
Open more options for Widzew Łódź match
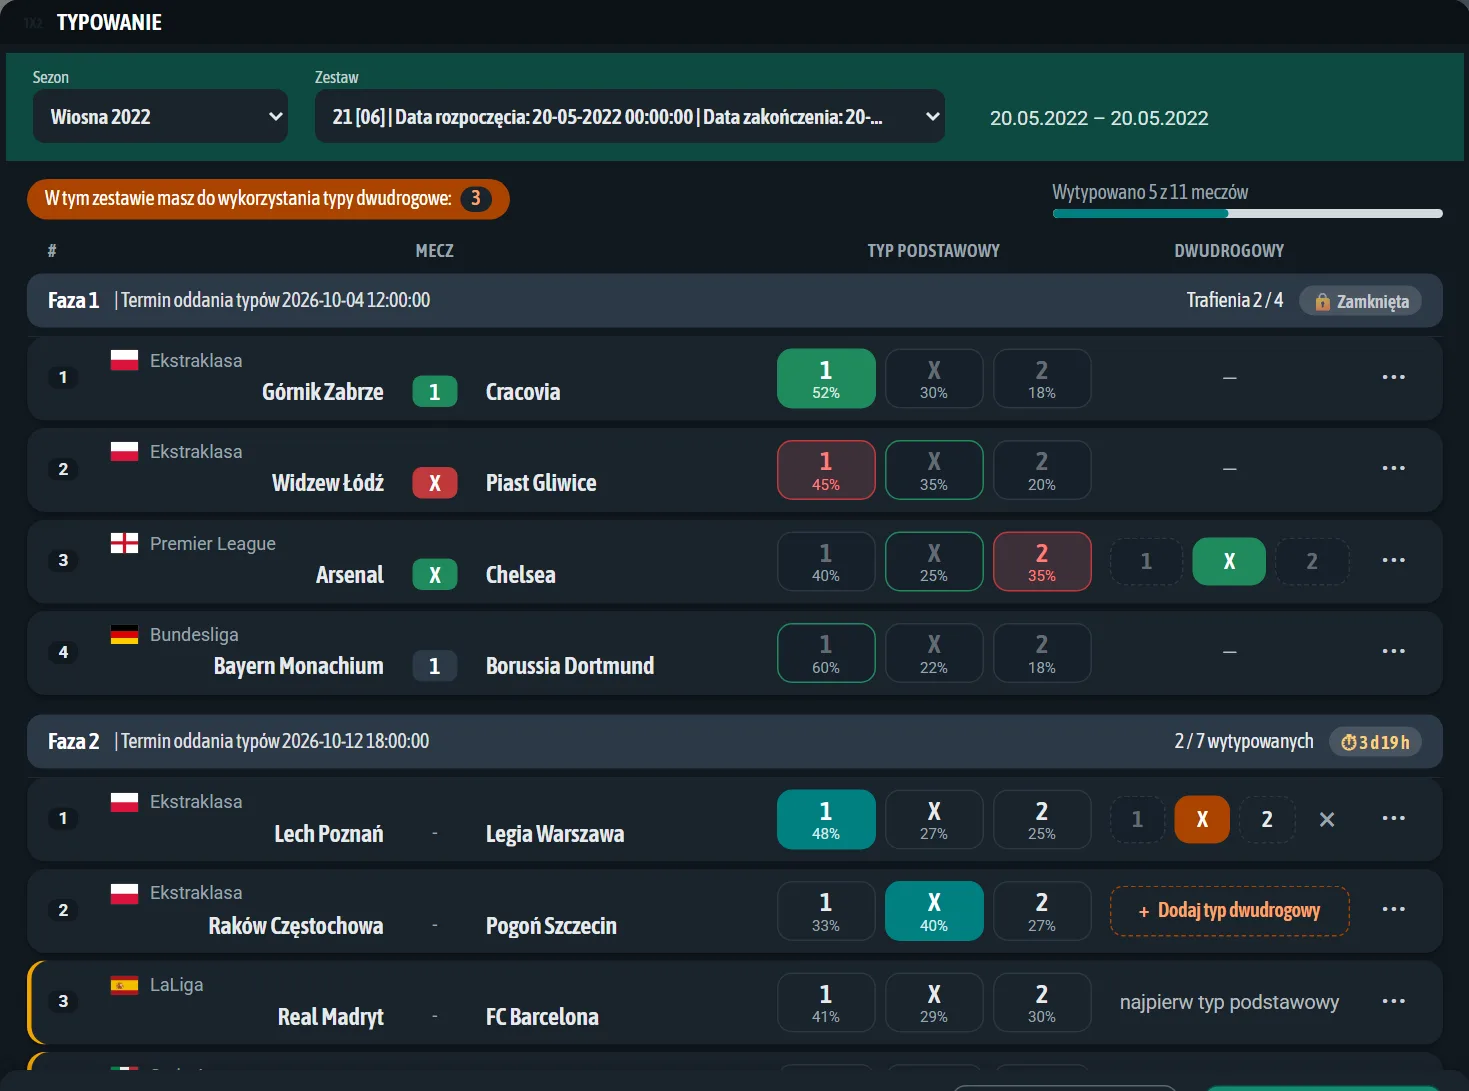pyautogui.click(x=1393, y=468)
